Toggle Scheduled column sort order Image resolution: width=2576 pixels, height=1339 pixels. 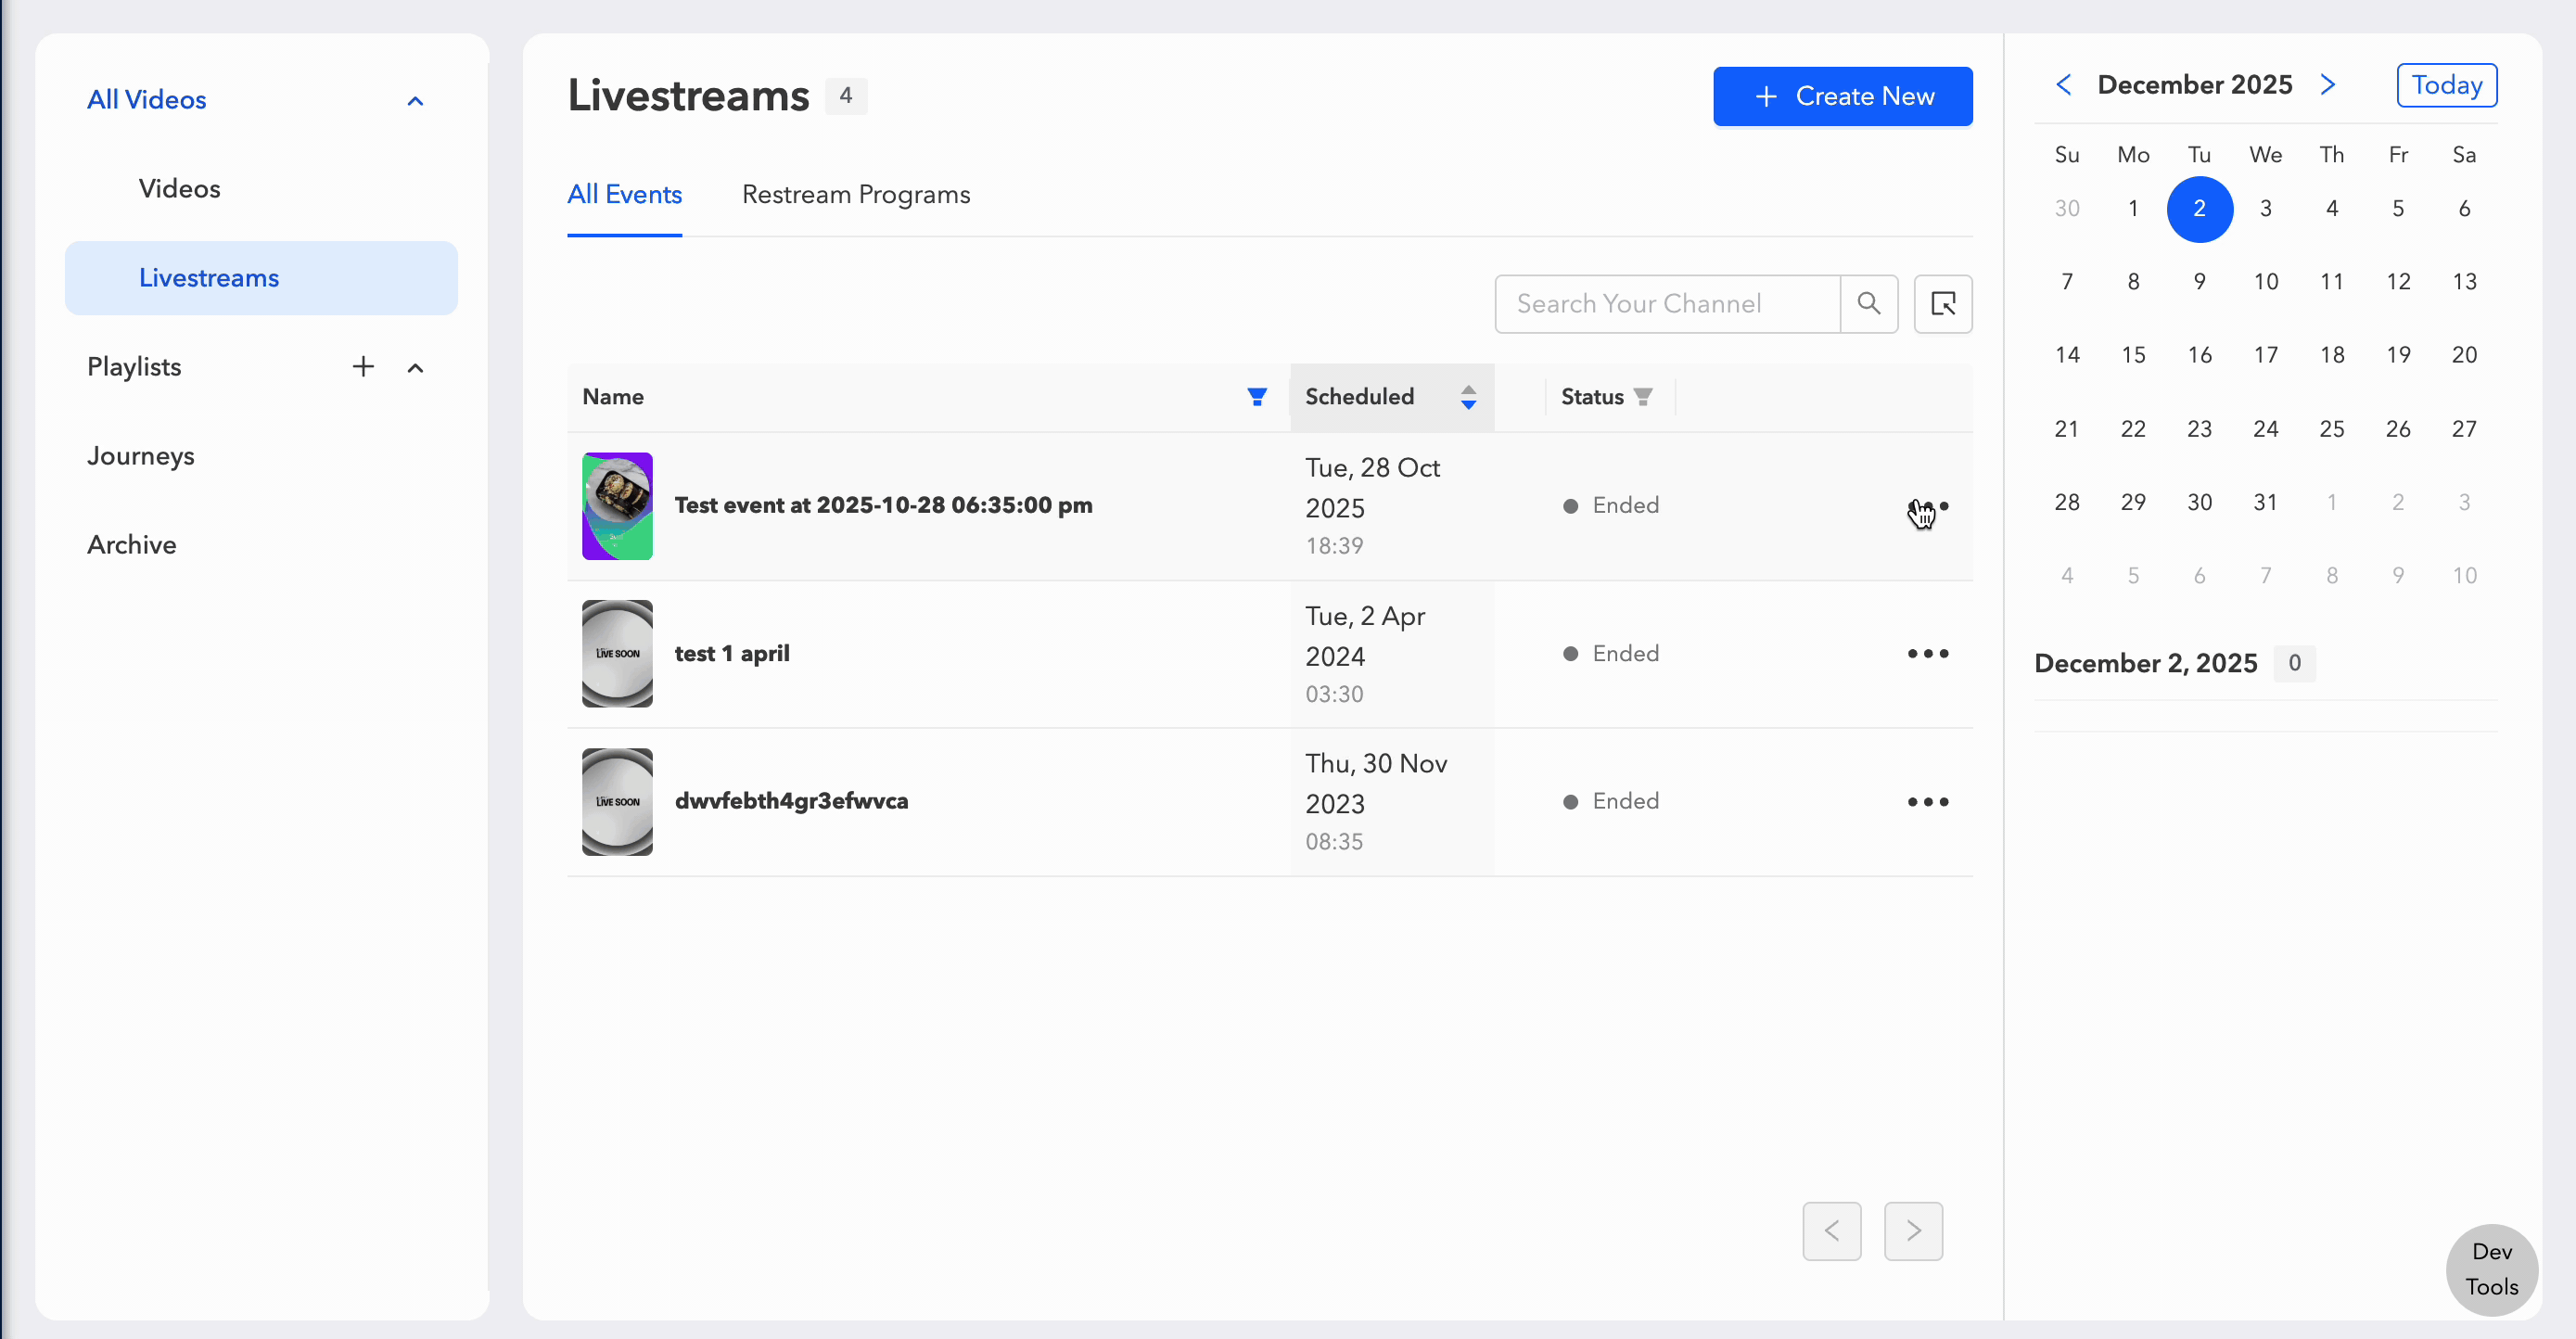[x=1467, y=397]
